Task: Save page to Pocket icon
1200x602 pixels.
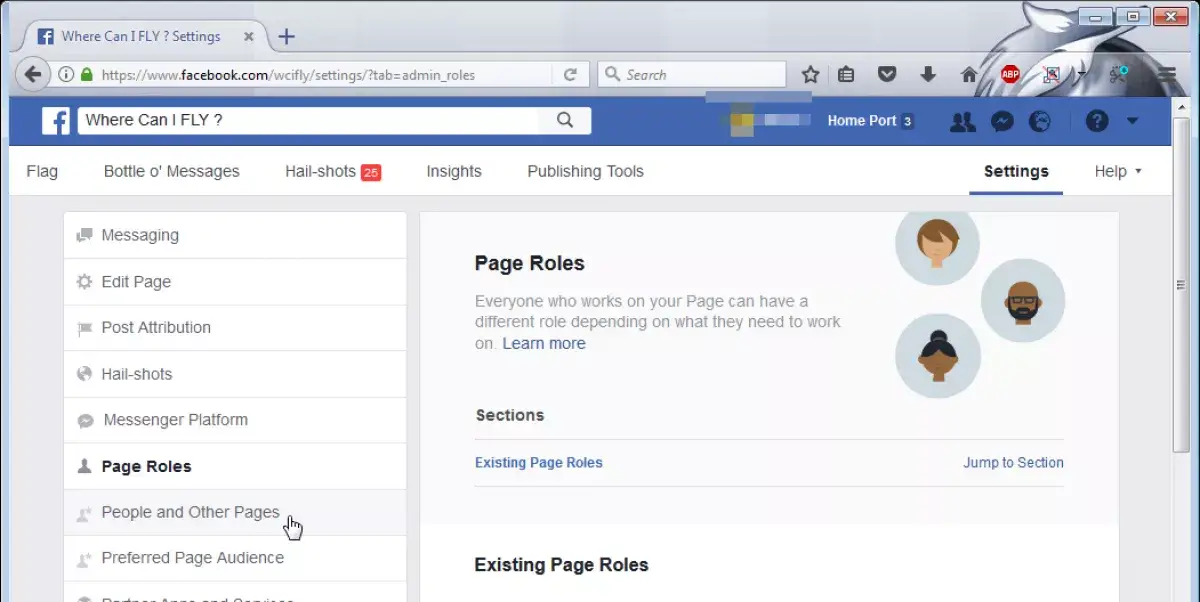Action: tap(886, 75)
